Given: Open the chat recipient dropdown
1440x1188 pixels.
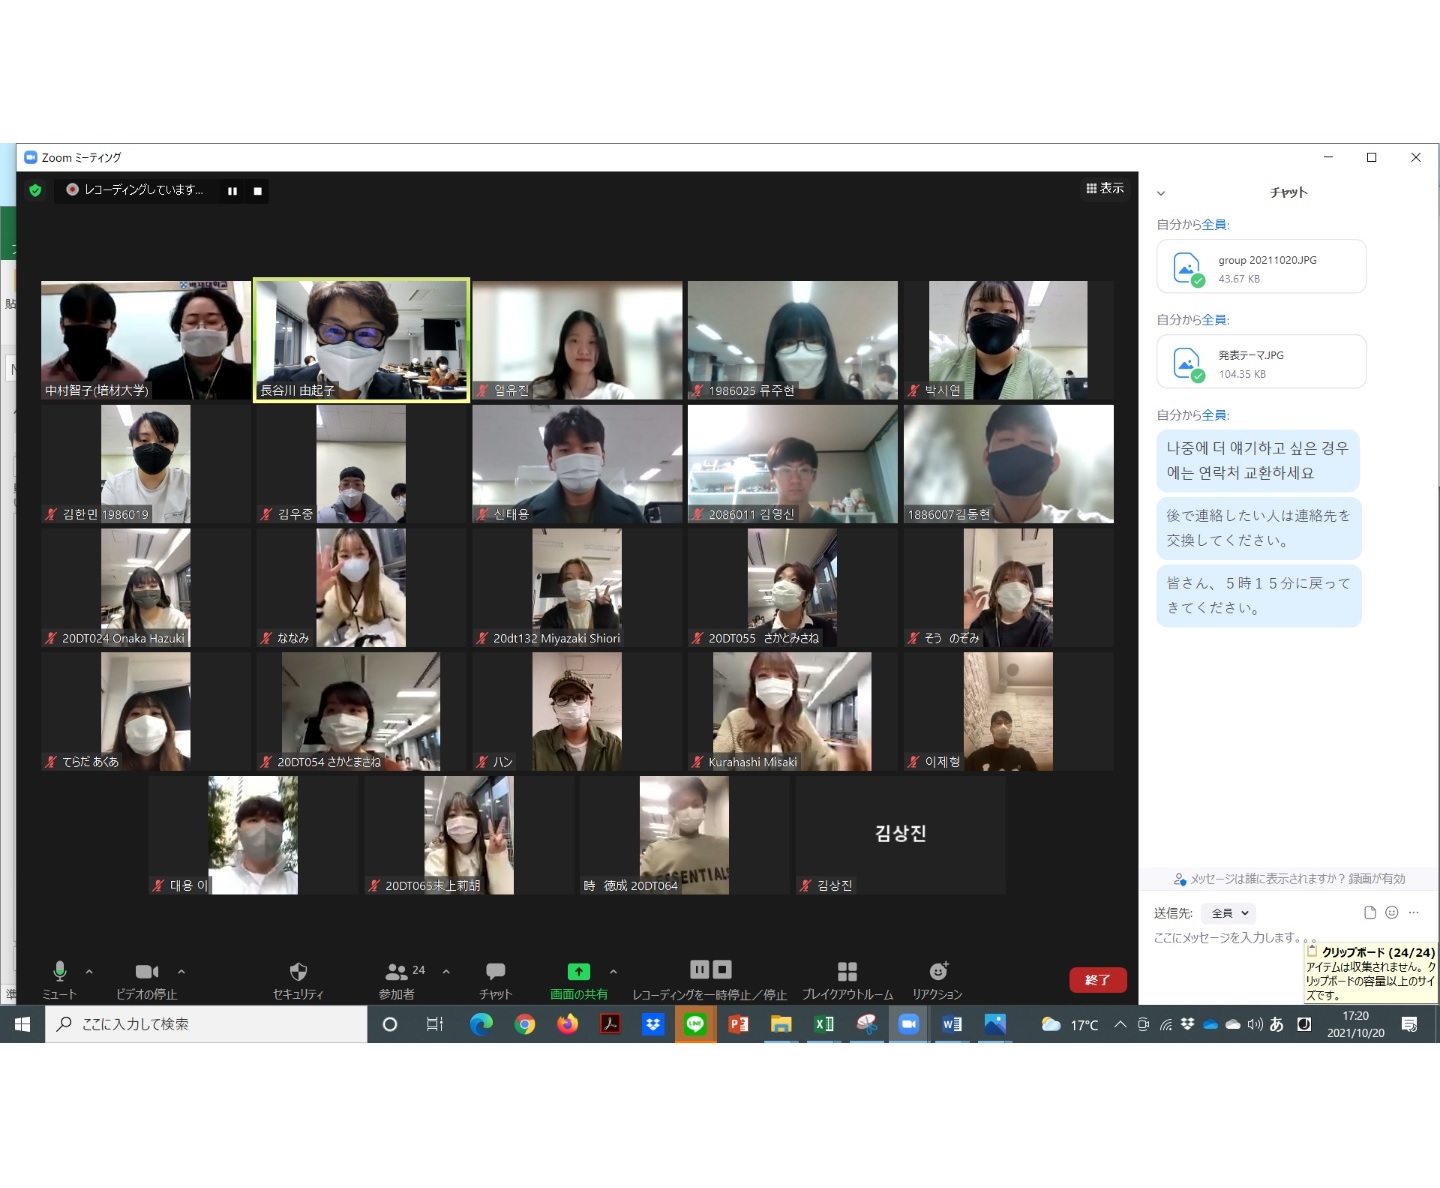Looking at the screenshot, I should (1230, 913).
